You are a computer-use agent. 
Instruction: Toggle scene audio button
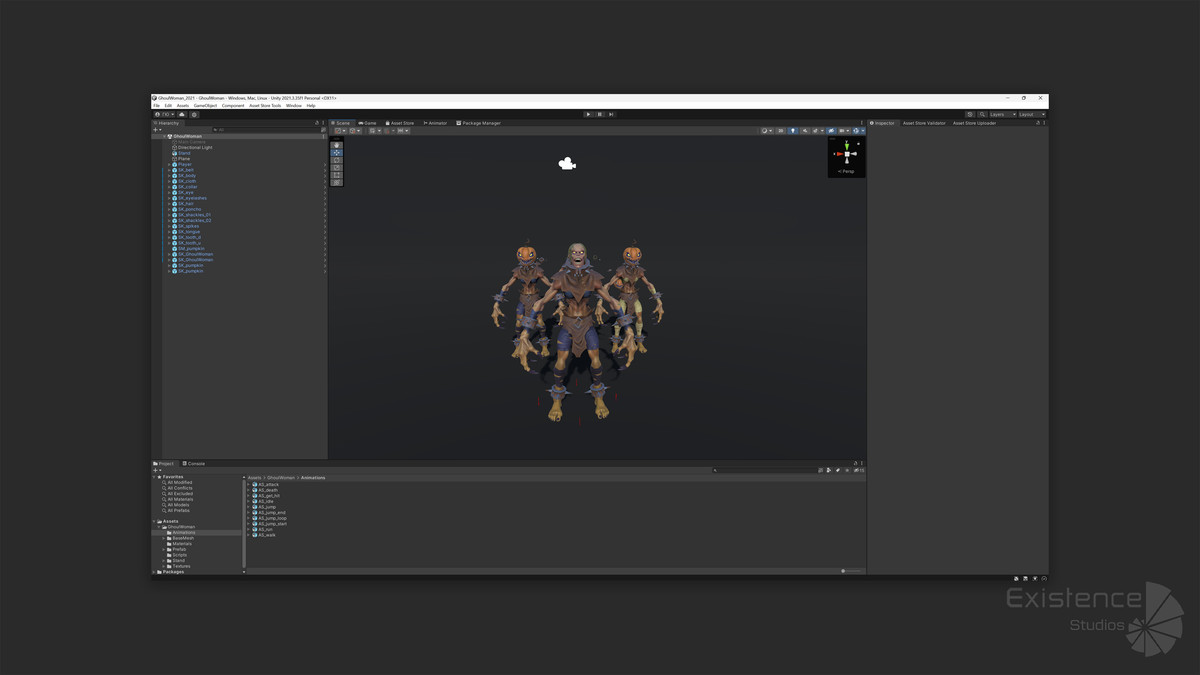805,131
